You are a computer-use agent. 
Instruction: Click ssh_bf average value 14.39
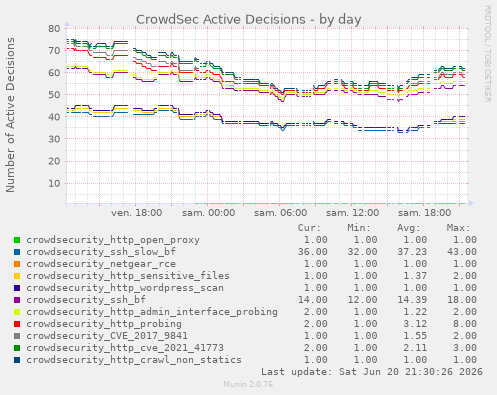pyautogui.click(x=412, y=300)
